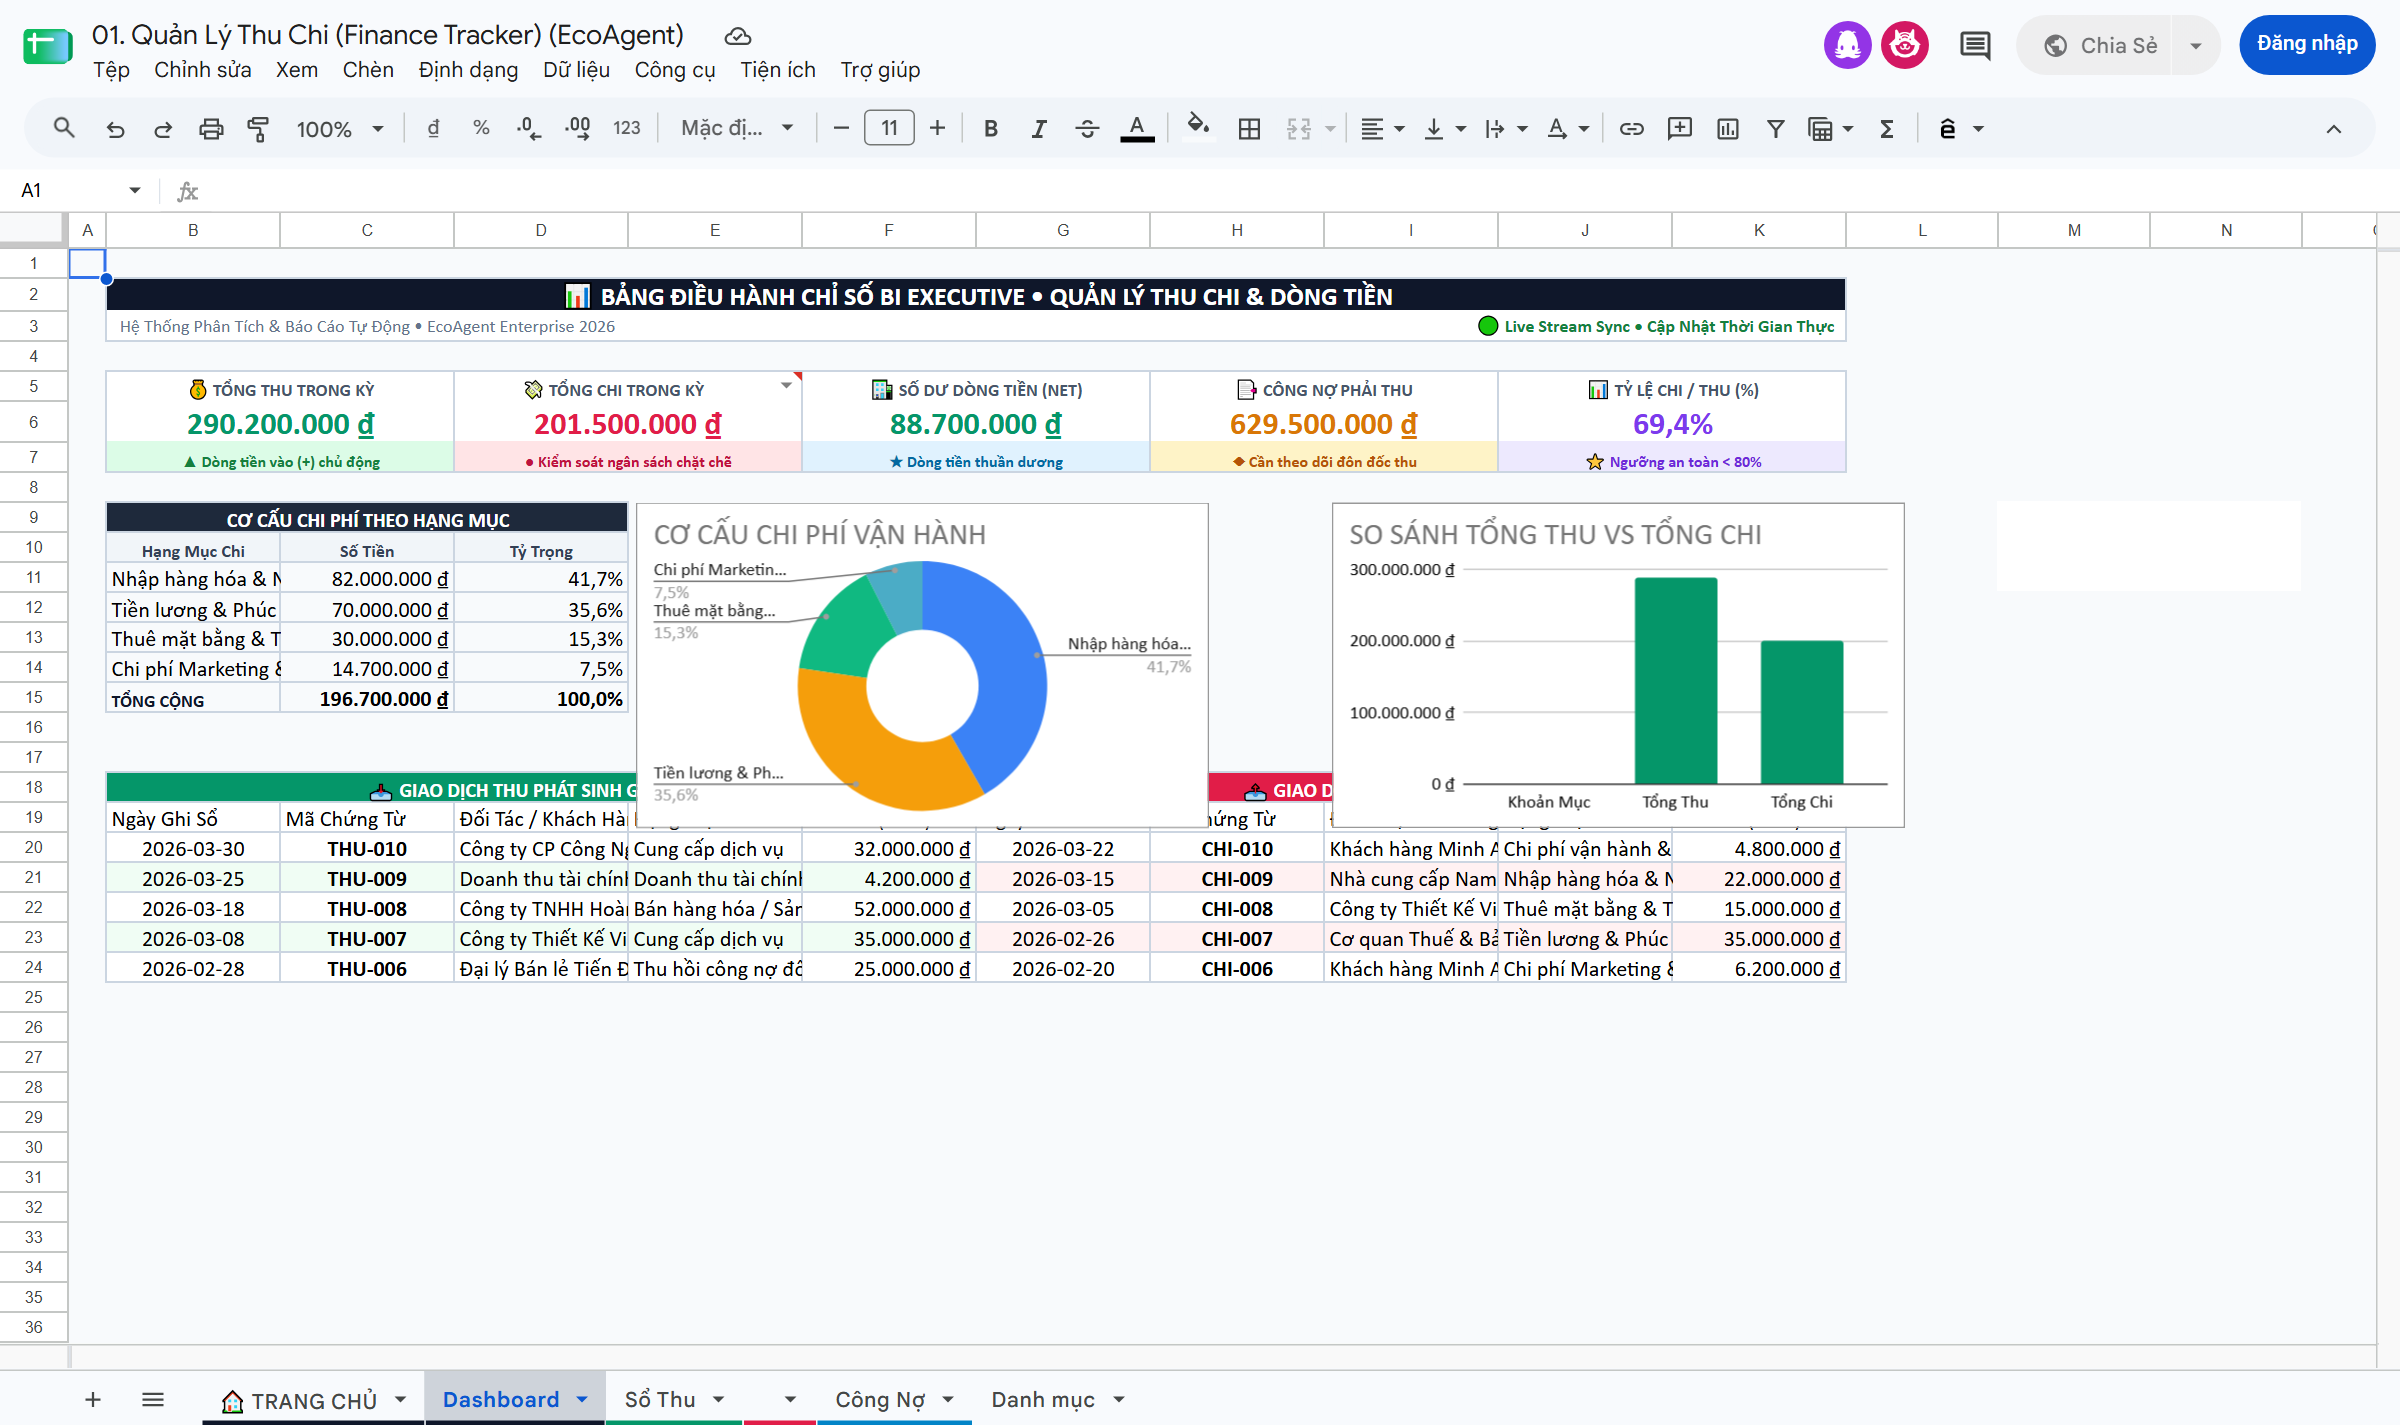Image resolution: width=2400 pixels, height=1425 pixels.
Task: Open the Chỉnh sửa menu
Action: tap(202, 70)
